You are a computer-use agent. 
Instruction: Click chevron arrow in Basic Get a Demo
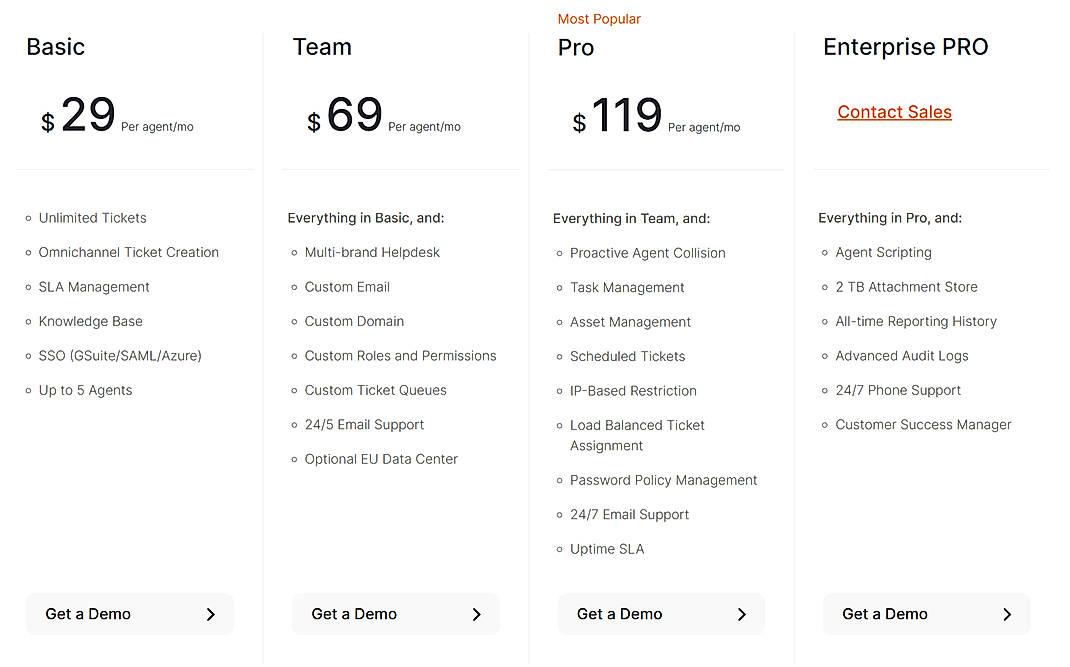click(x=210, y=615)
